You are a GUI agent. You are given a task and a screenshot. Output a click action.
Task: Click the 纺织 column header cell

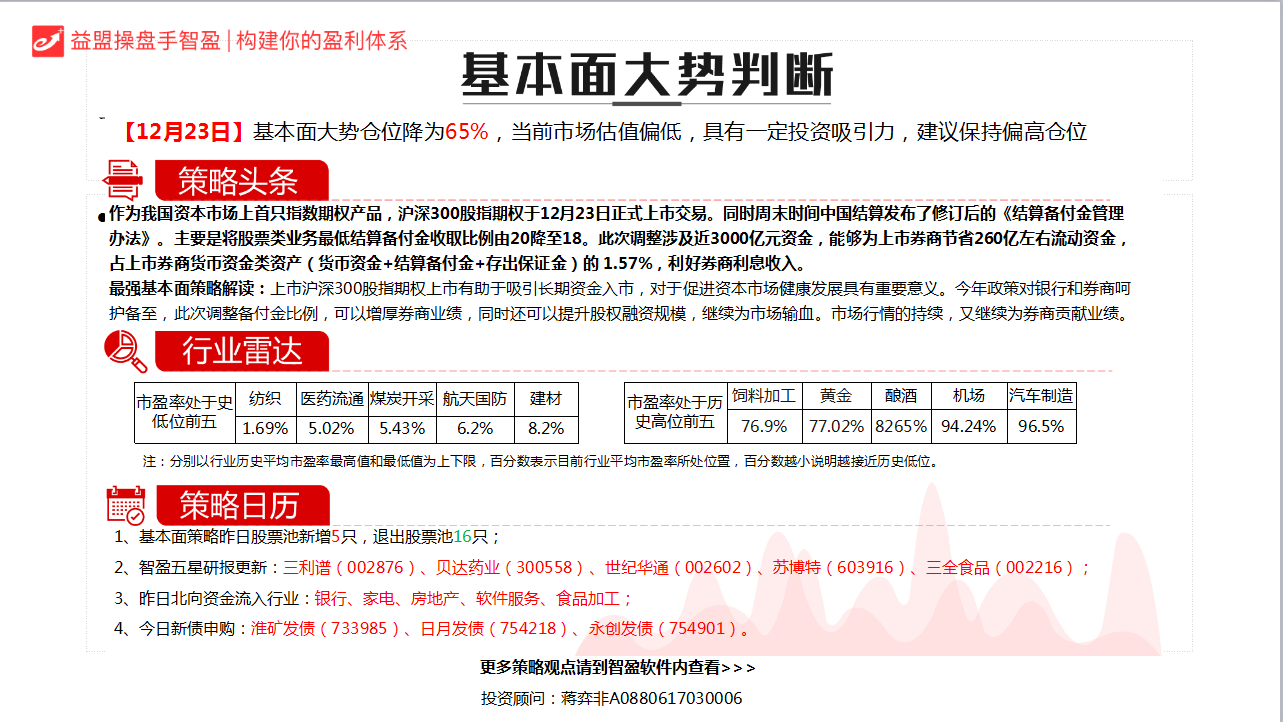point(265,398)
